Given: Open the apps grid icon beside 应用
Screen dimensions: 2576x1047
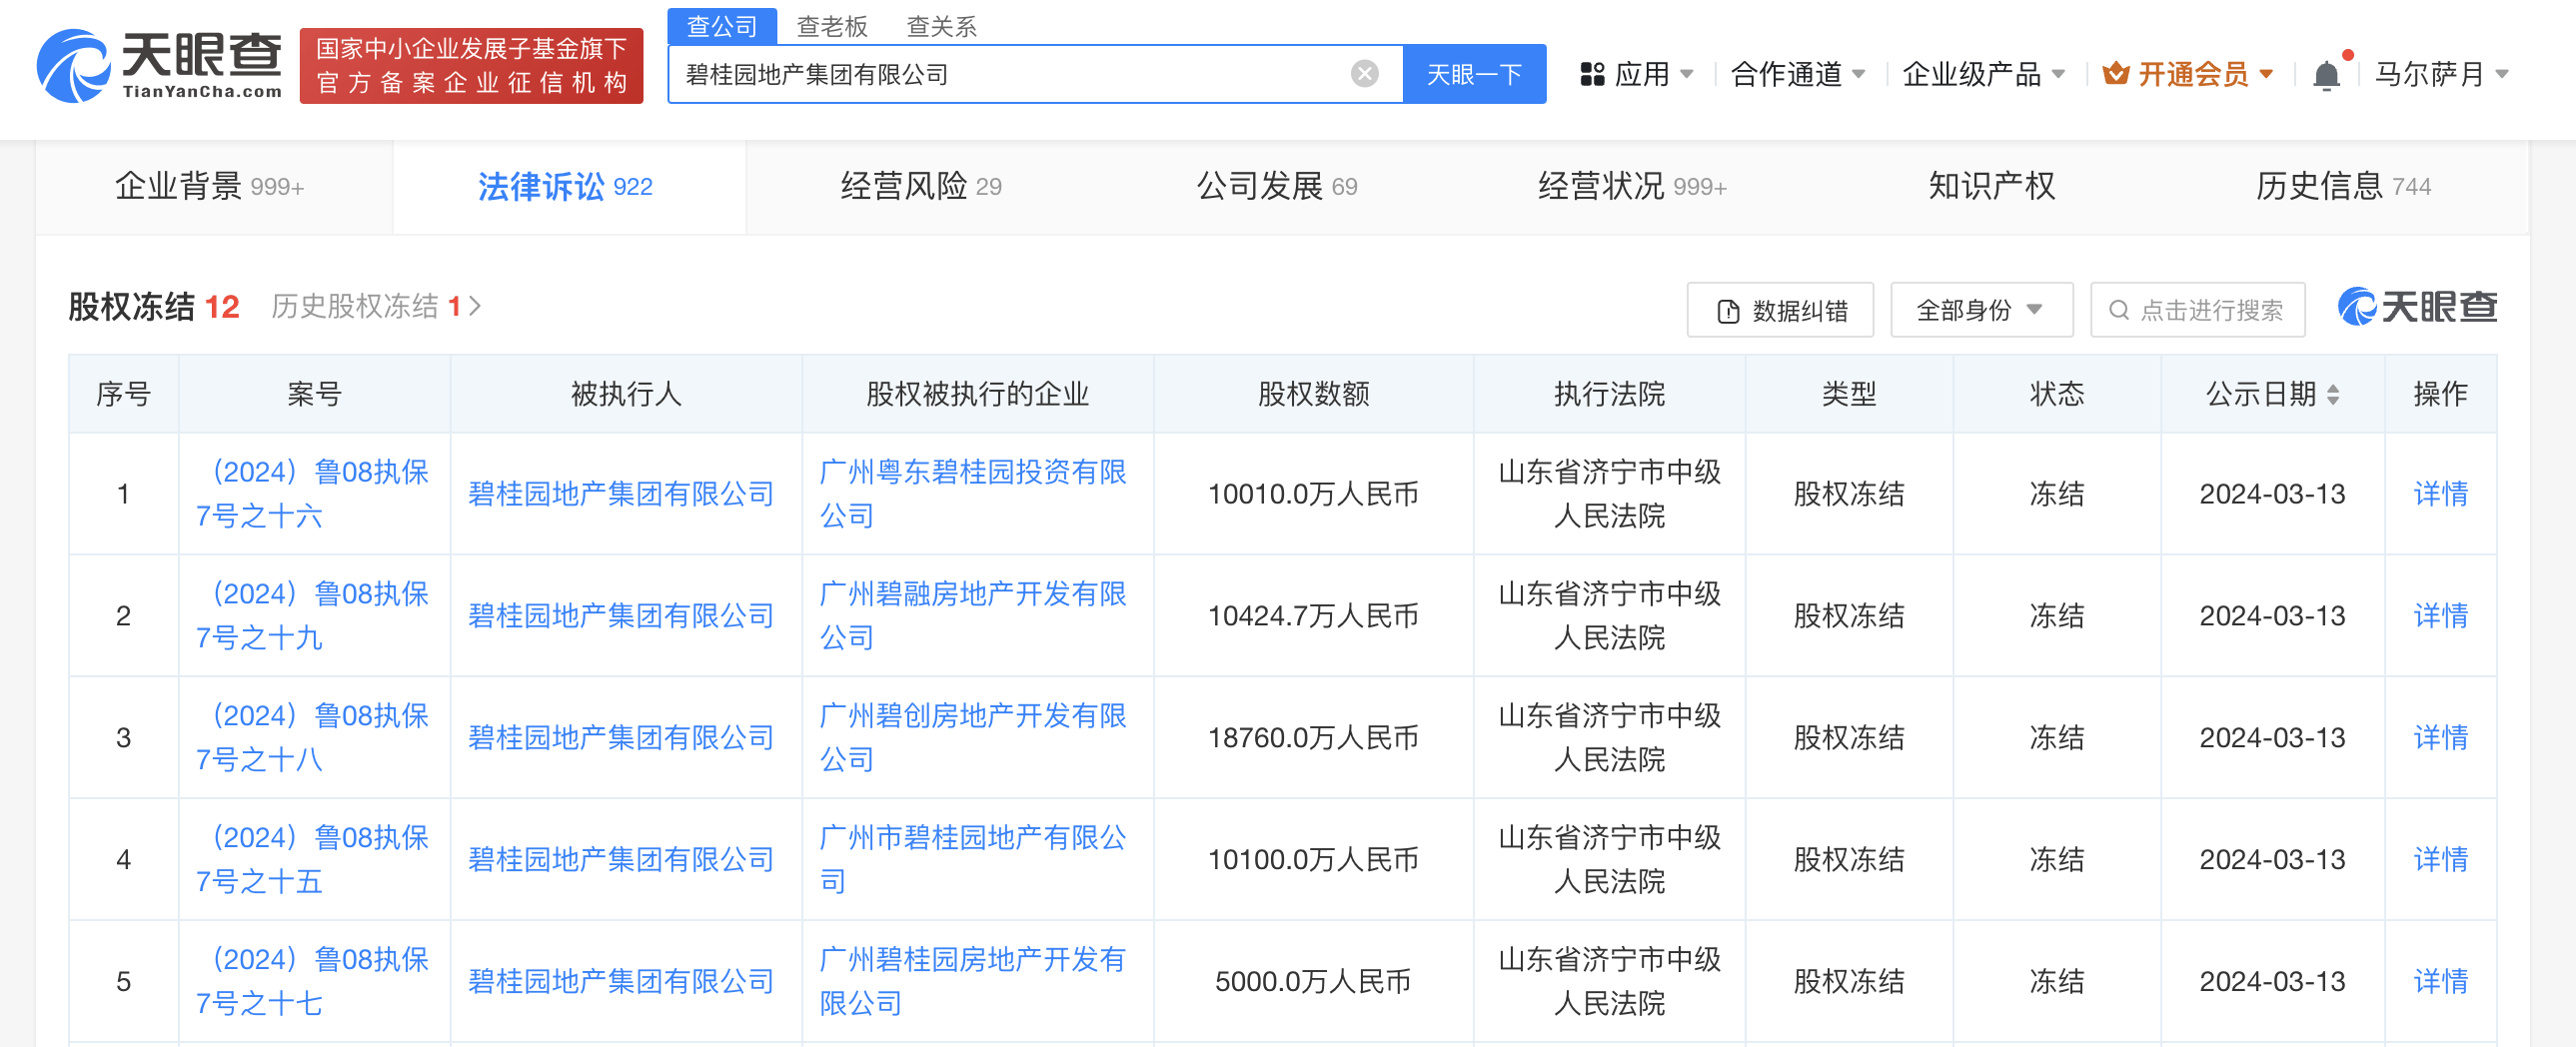Looking at the screenshot, I should click(x=1594, y=73).
